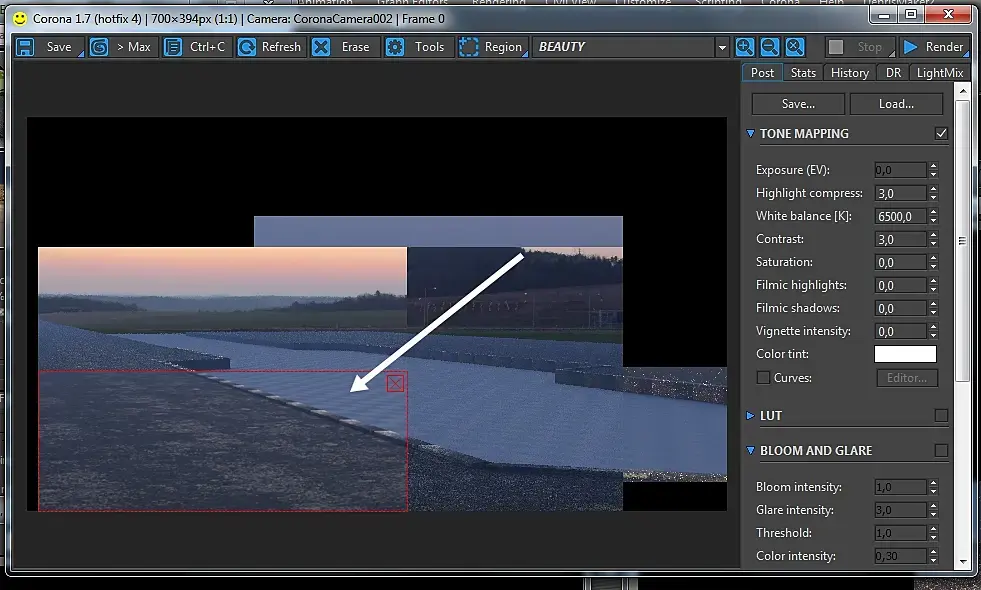This screenshot has height=590, width=981.
Task: Expand the LUT section
Action: pos(751,415)
